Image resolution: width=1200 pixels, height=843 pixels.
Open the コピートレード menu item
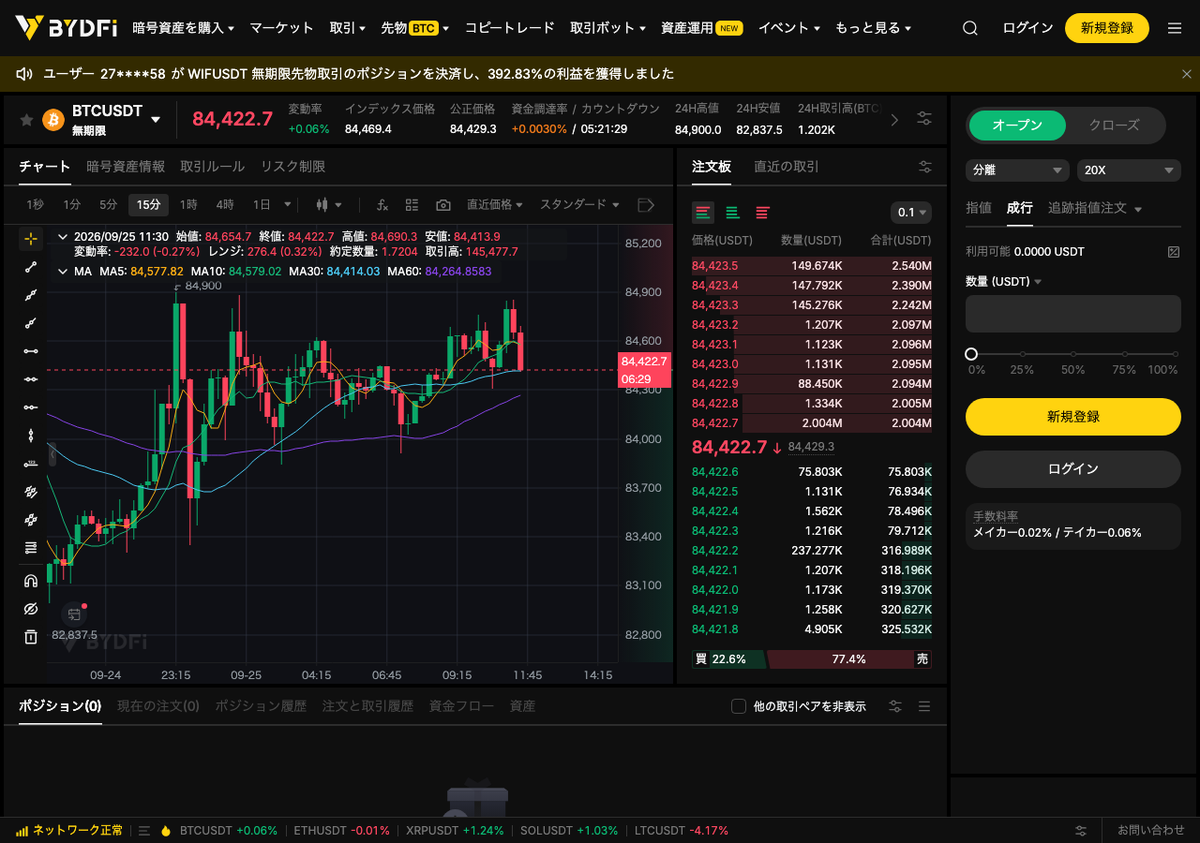(x=509, y=28)
